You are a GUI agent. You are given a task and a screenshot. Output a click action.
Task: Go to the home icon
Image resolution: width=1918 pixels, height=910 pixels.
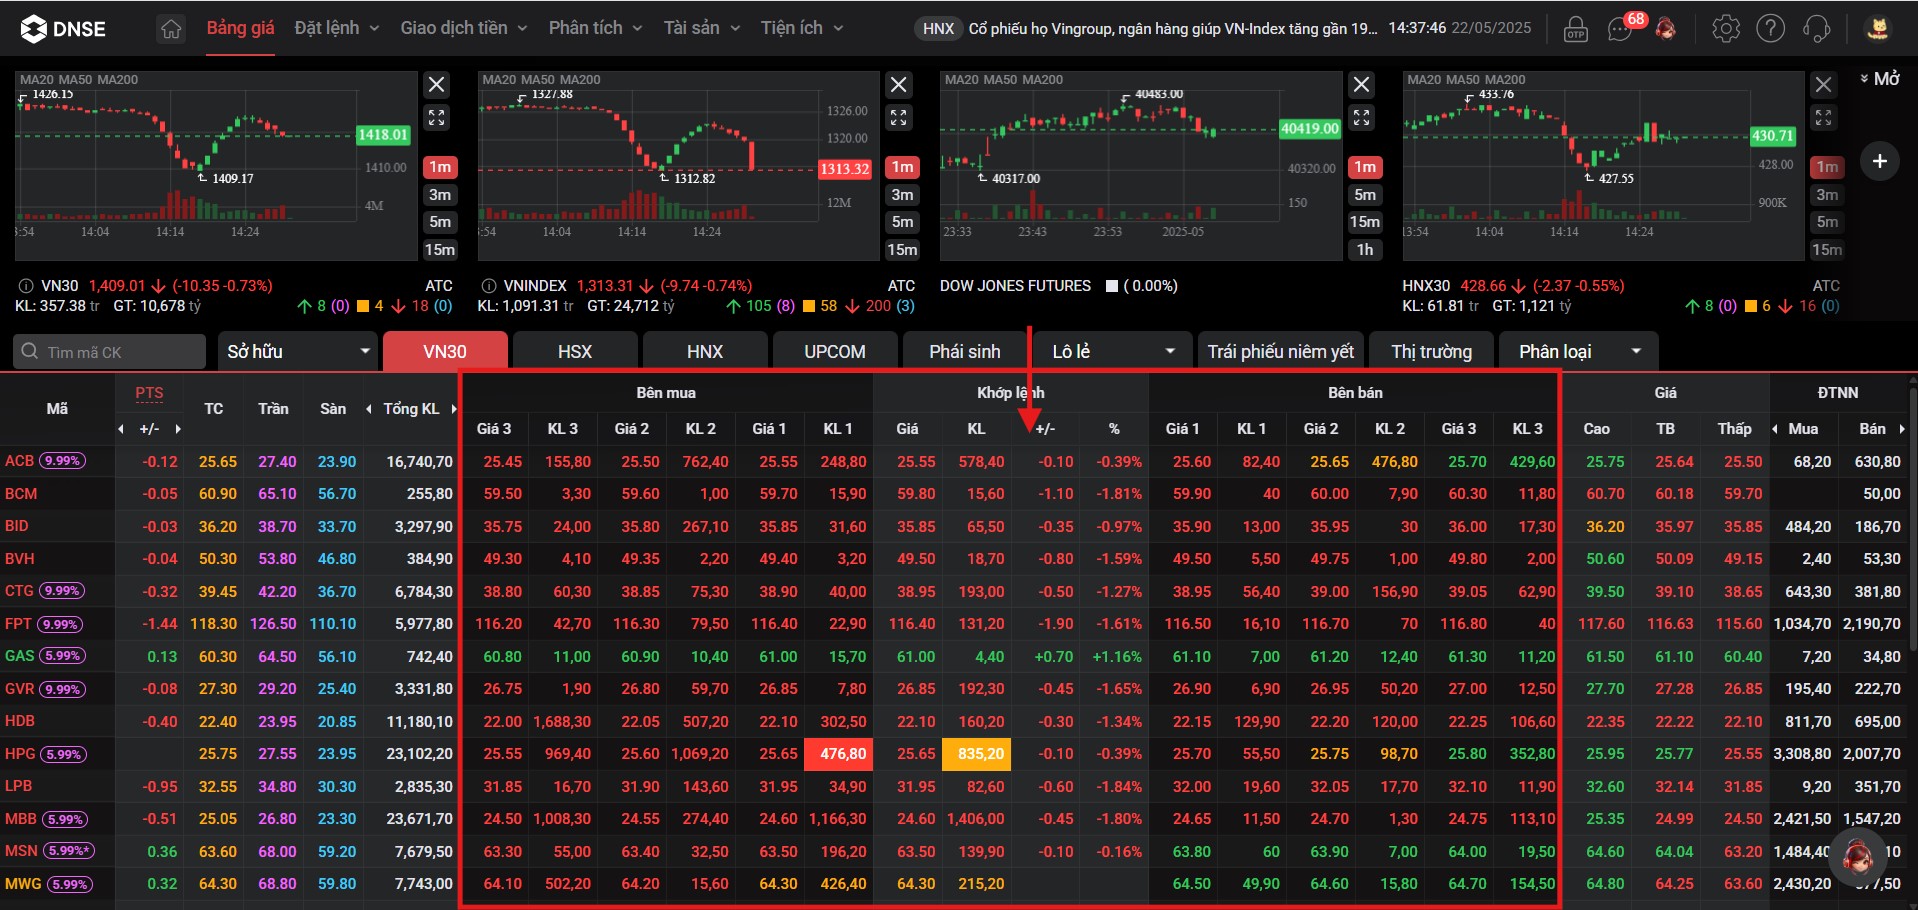[171, 29]
